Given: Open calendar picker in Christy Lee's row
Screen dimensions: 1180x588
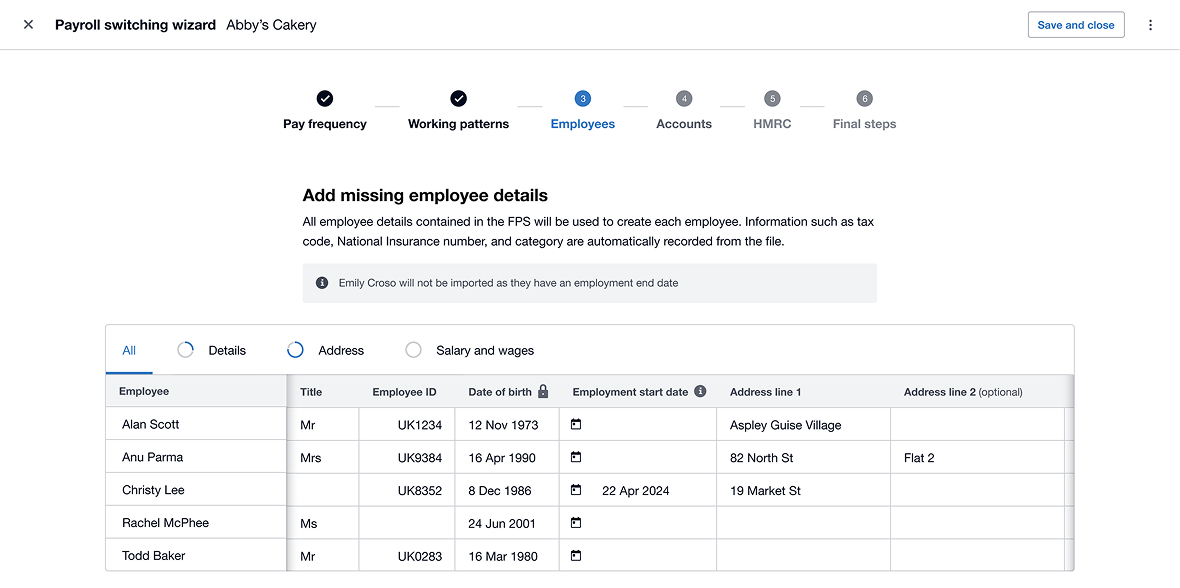Looking at the screenshot, I should (576, 490).
